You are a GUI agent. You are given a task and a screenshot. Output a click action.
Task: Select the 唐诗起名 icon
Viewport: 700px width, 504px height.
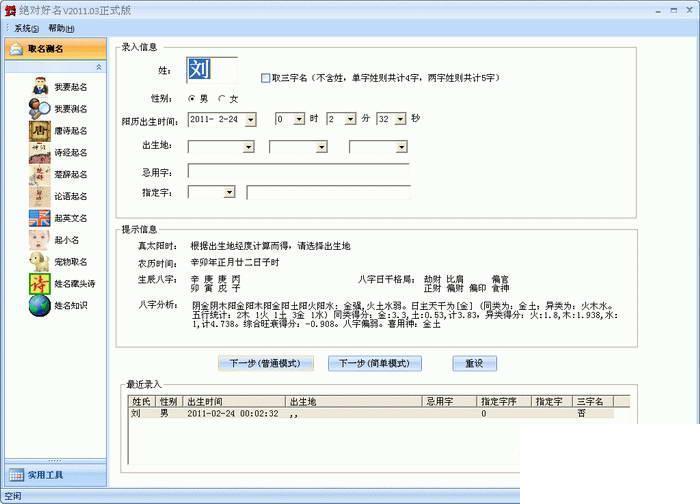[40, 130]
